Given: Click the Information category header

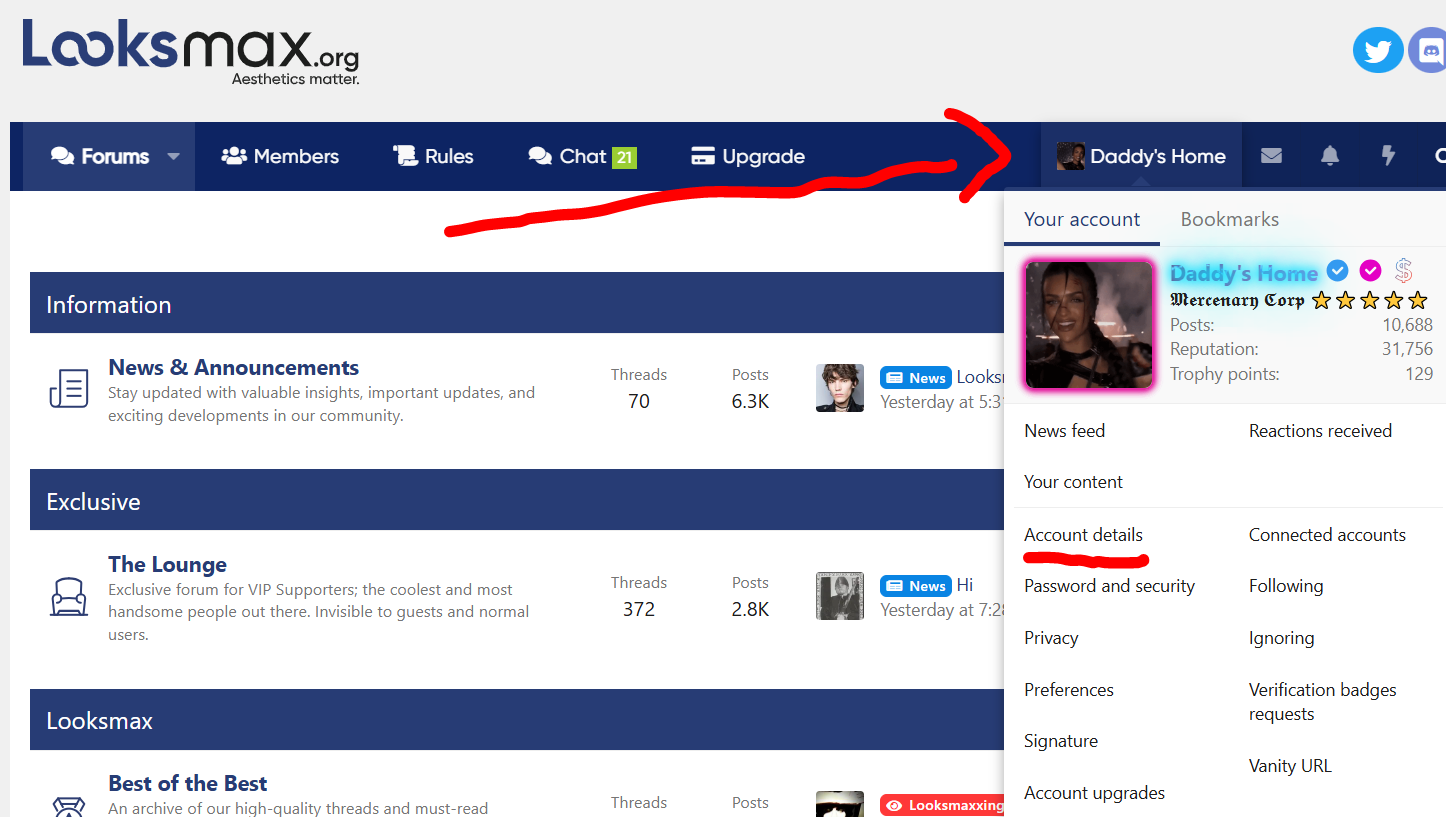Looking at the screenshot, I should 108,305.
